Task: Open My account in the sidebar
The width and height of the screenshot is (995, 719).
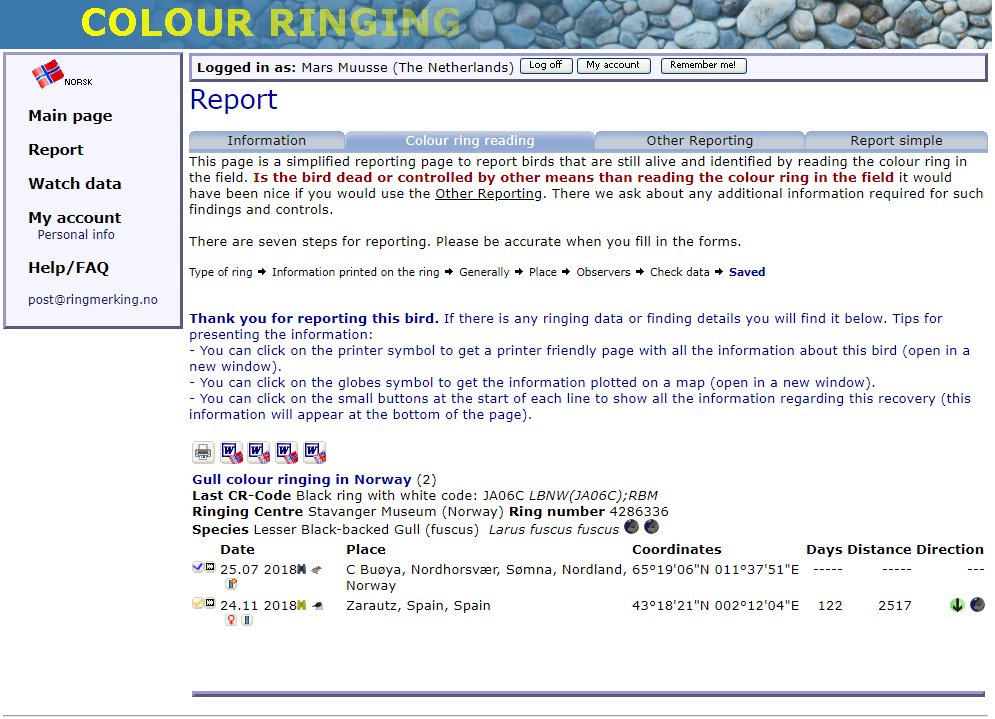Action: tap(74, 218)
